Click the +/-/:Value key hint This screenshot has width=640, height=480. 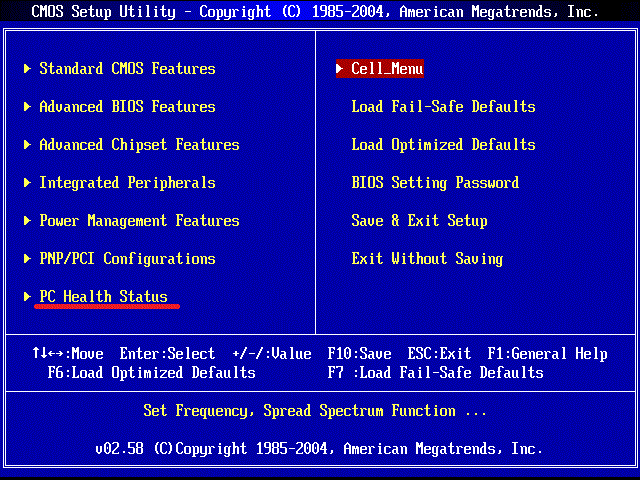pyautogui.click(x=272, y=353)
